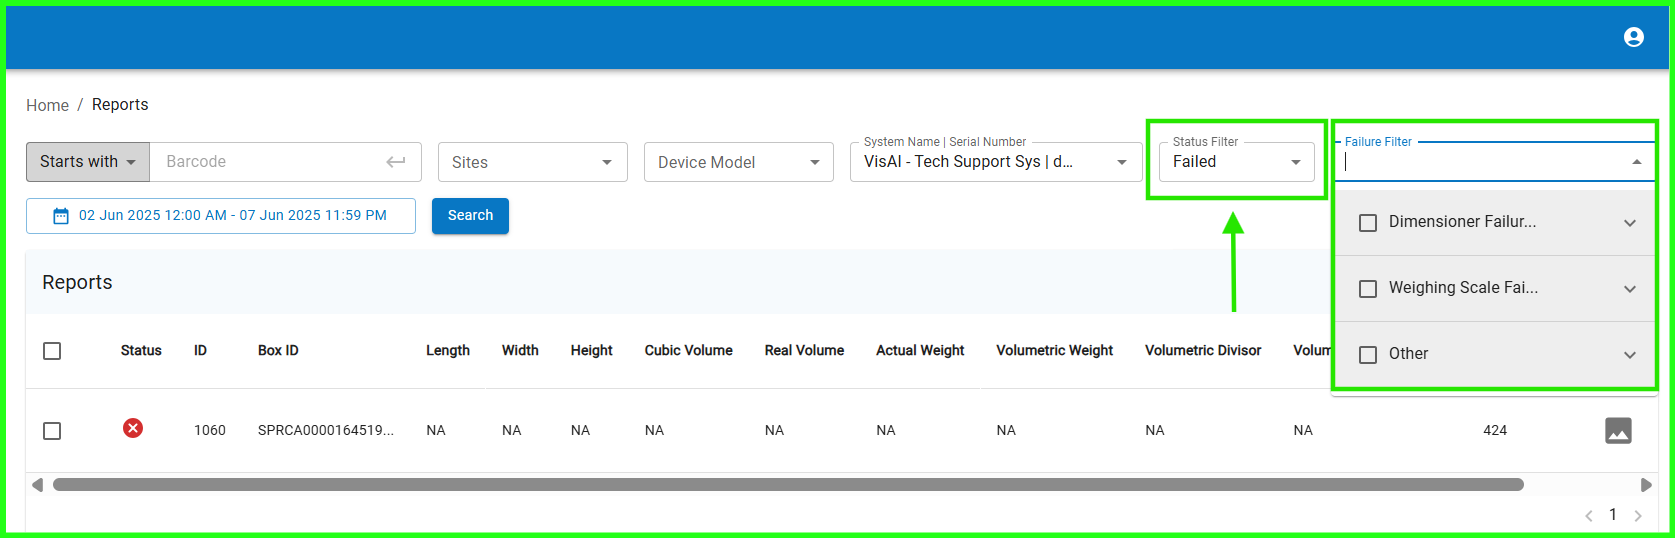Open the user account profile icon
This screenshot has width=1675, height=538.
(1633, 37)
